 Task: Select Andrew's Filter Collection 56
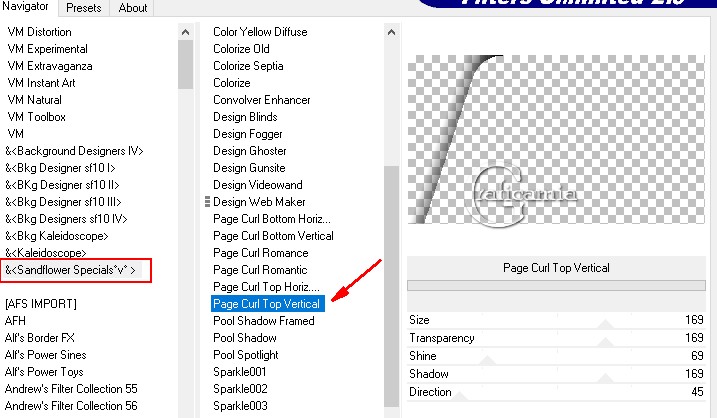pyautogui.click(x=71, y=406)
